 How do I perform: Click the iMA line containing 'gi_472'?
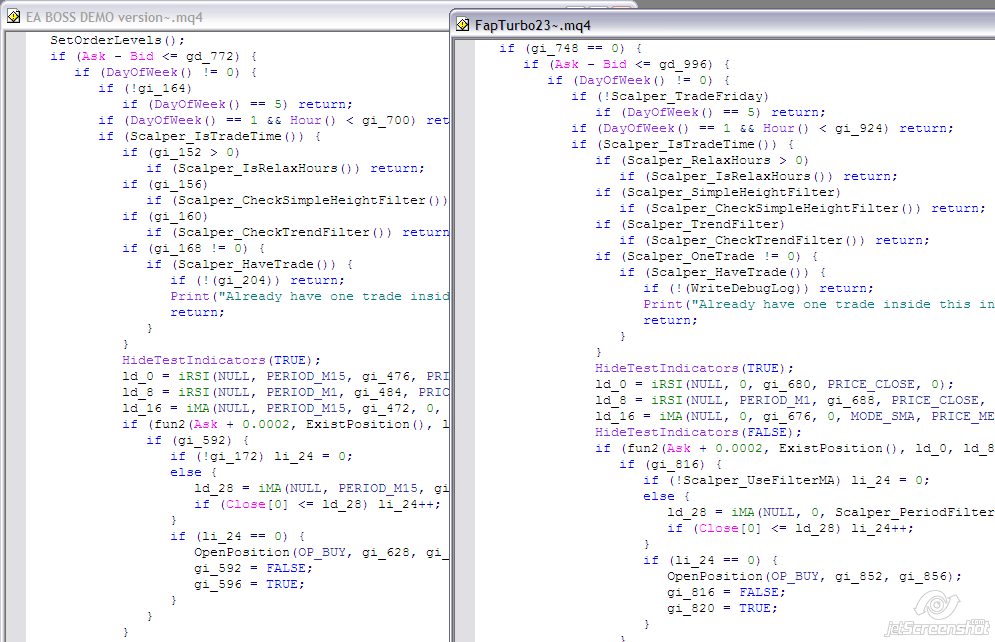click(281, 408)
